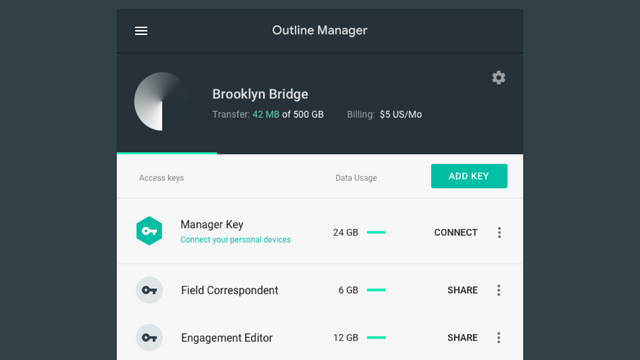
Task: Click the Outline Manager title
Action: 320,31
